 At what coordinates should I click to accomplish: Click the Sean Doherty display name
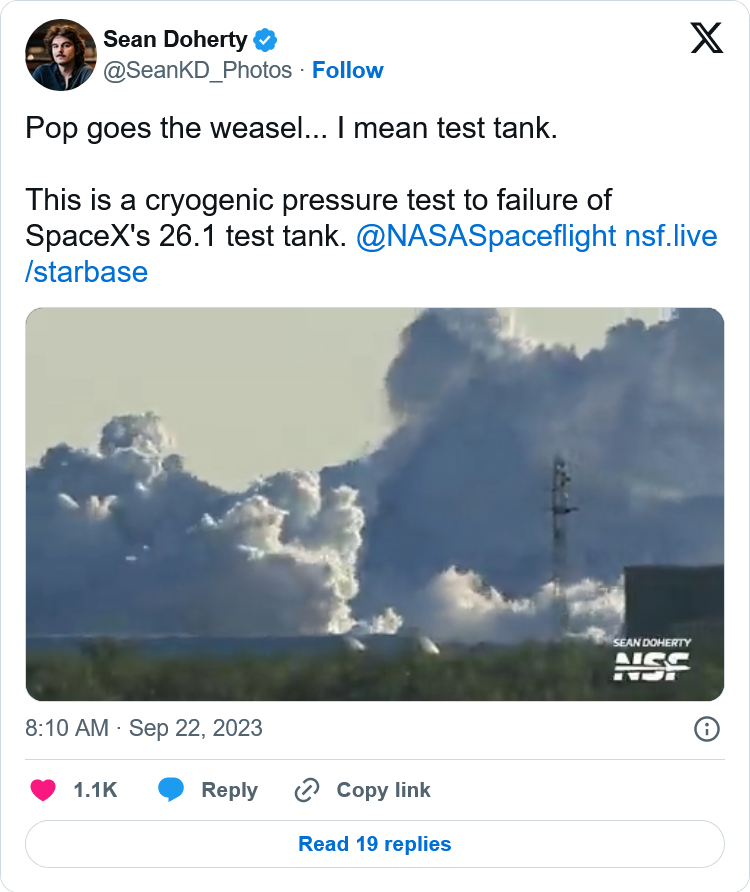(x=175, y=40)
